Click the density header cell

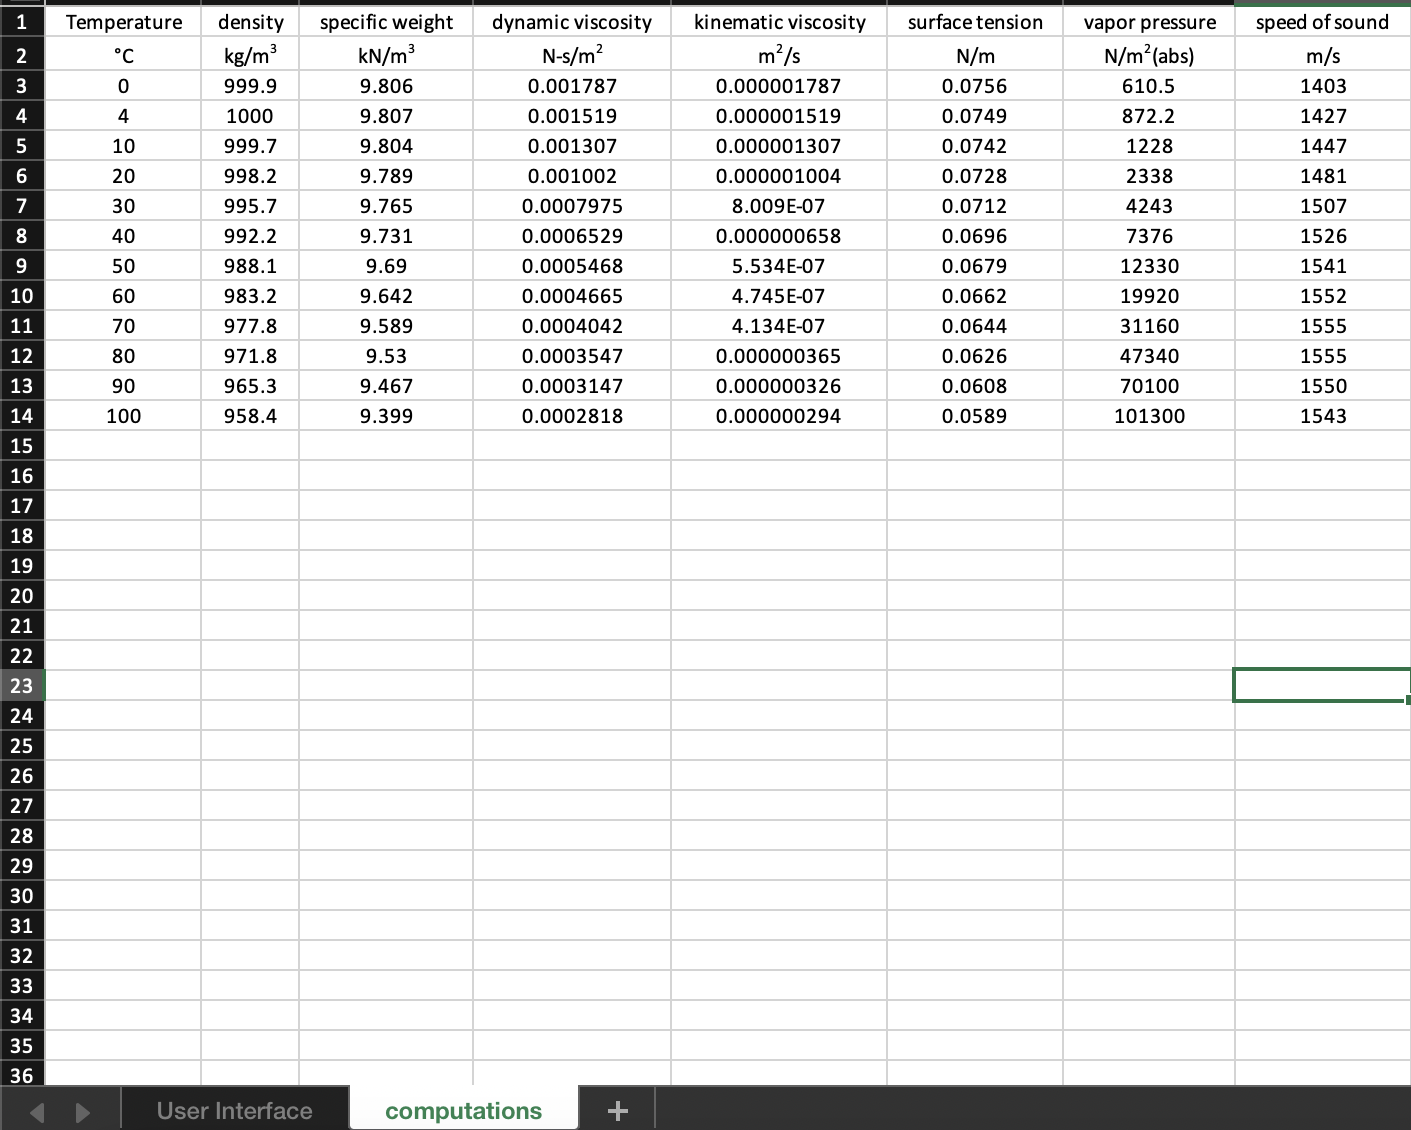[249, 21]
